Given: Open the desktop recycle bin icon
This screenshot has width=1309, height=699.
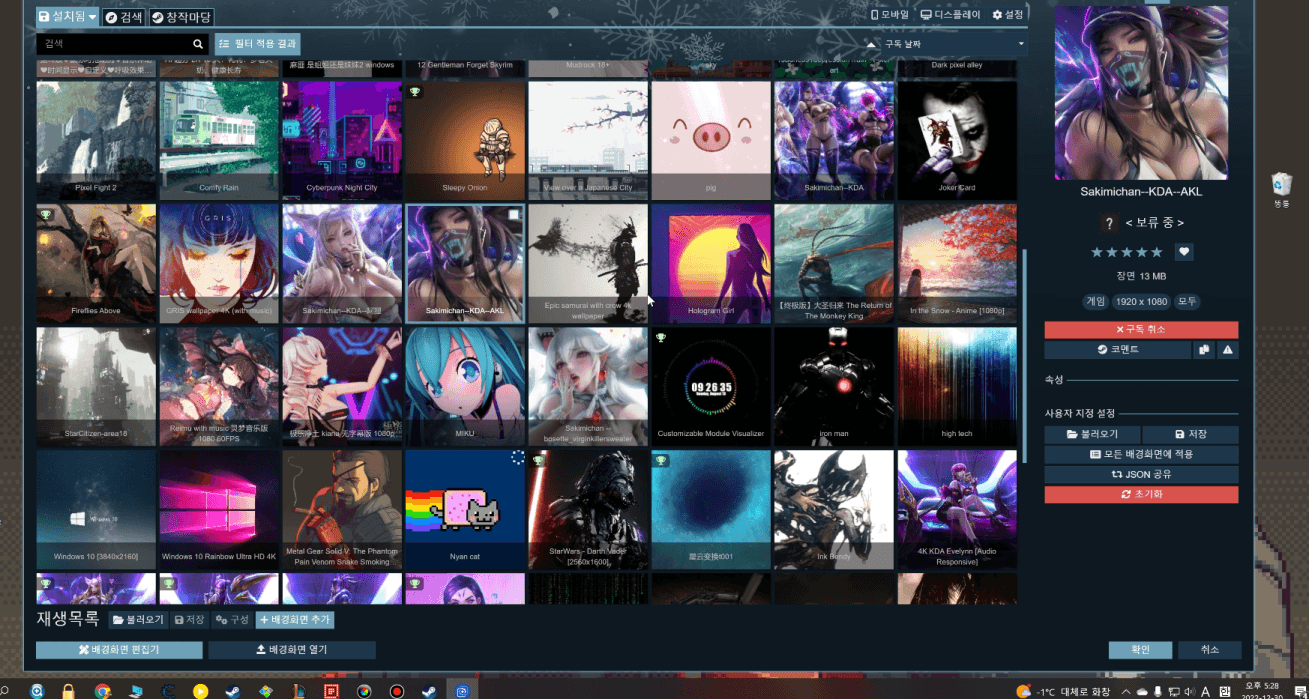Looking at the screenshot, I should (x=1282, y=189).
